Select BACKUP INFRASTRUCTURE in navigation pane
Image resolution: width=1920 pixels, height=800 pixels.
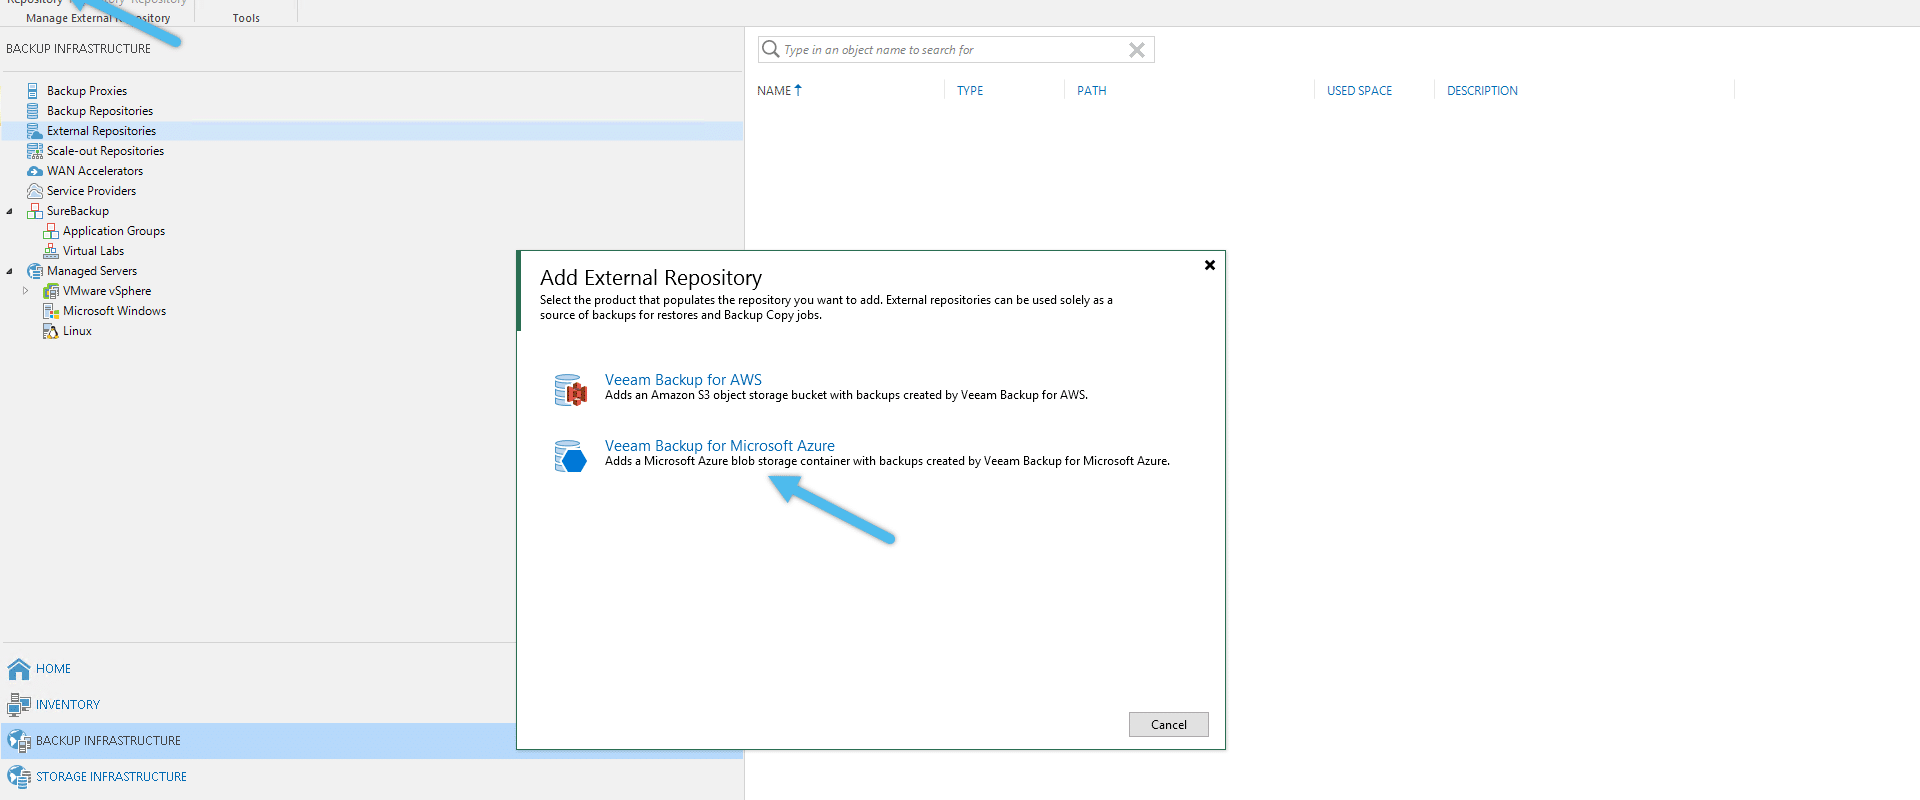point(108,741)
